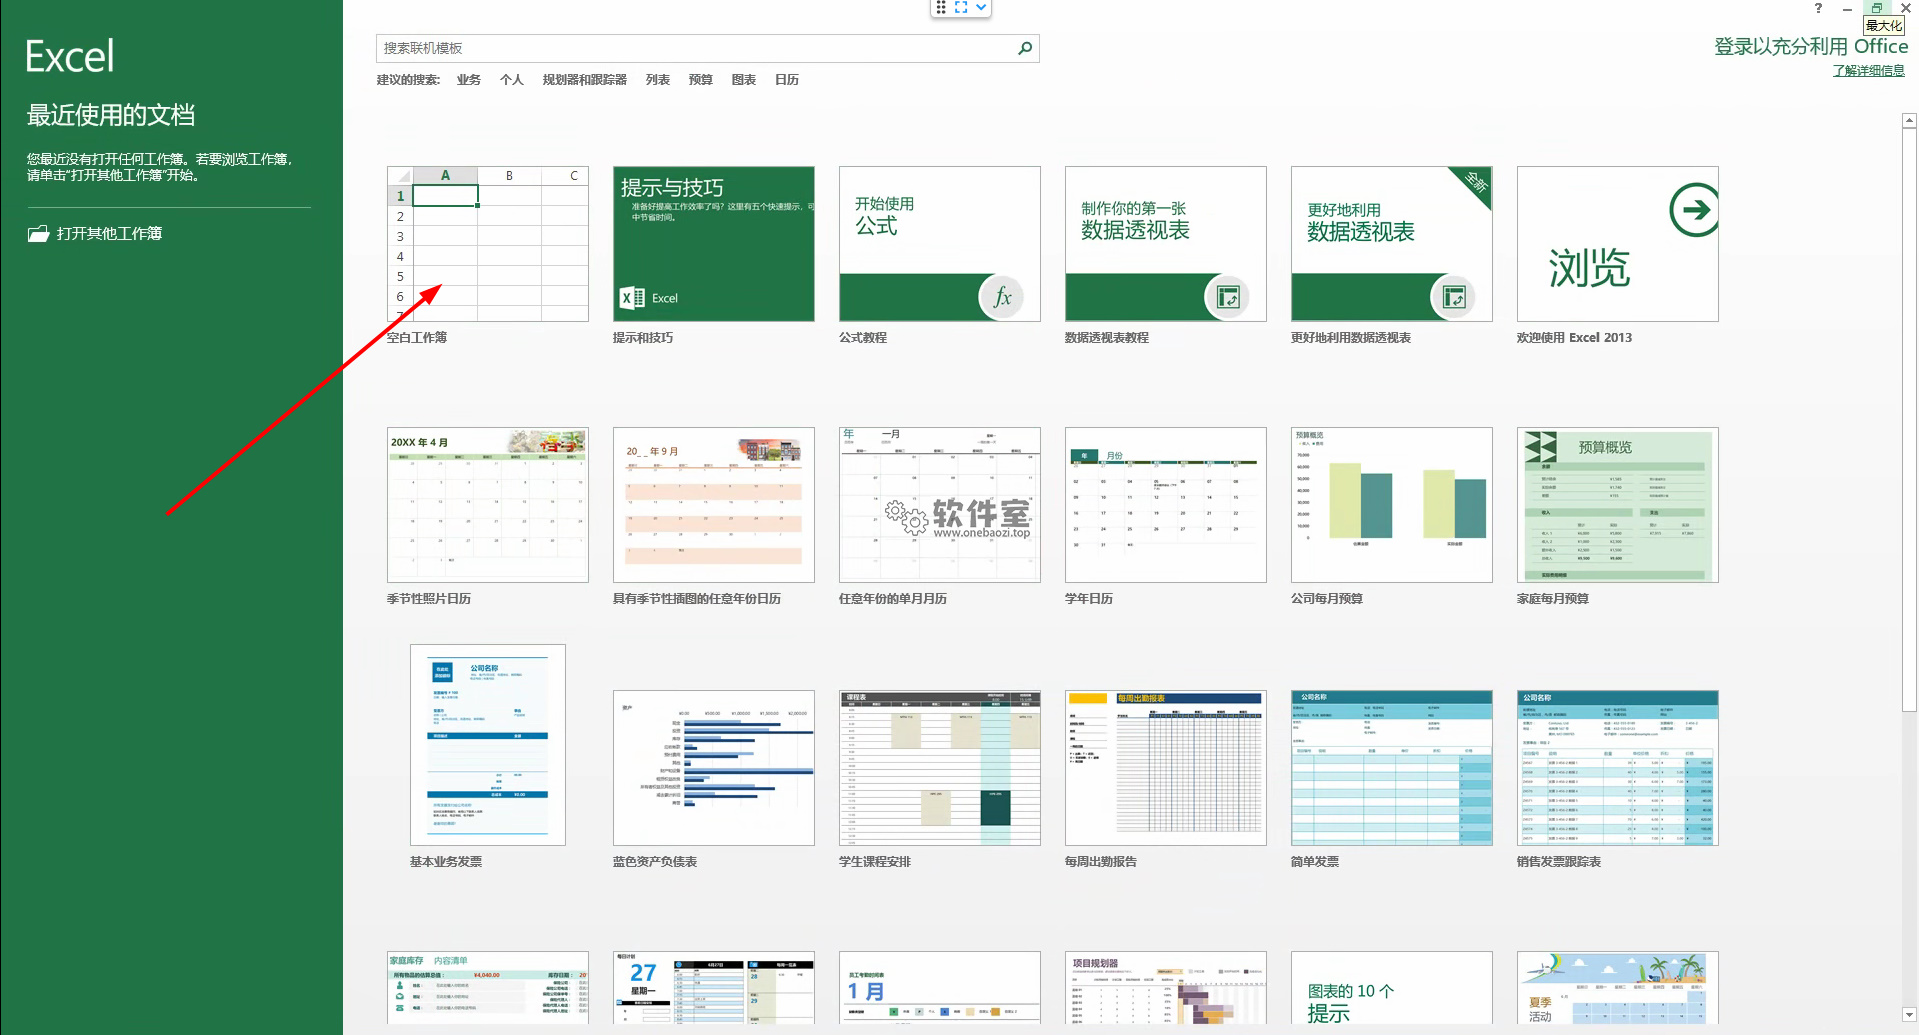
Task: Open the 项目规划器 template
Action: (x=1166, y=988)
